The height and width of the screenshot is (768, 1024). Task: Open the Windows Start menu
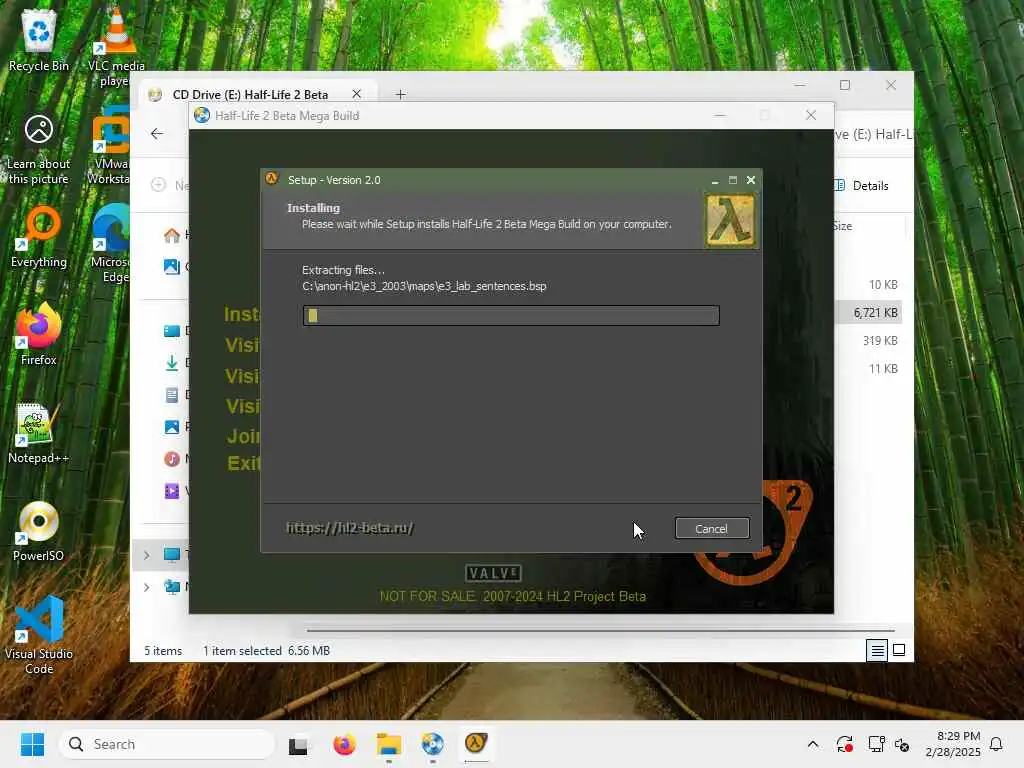[x=32, y=744]
